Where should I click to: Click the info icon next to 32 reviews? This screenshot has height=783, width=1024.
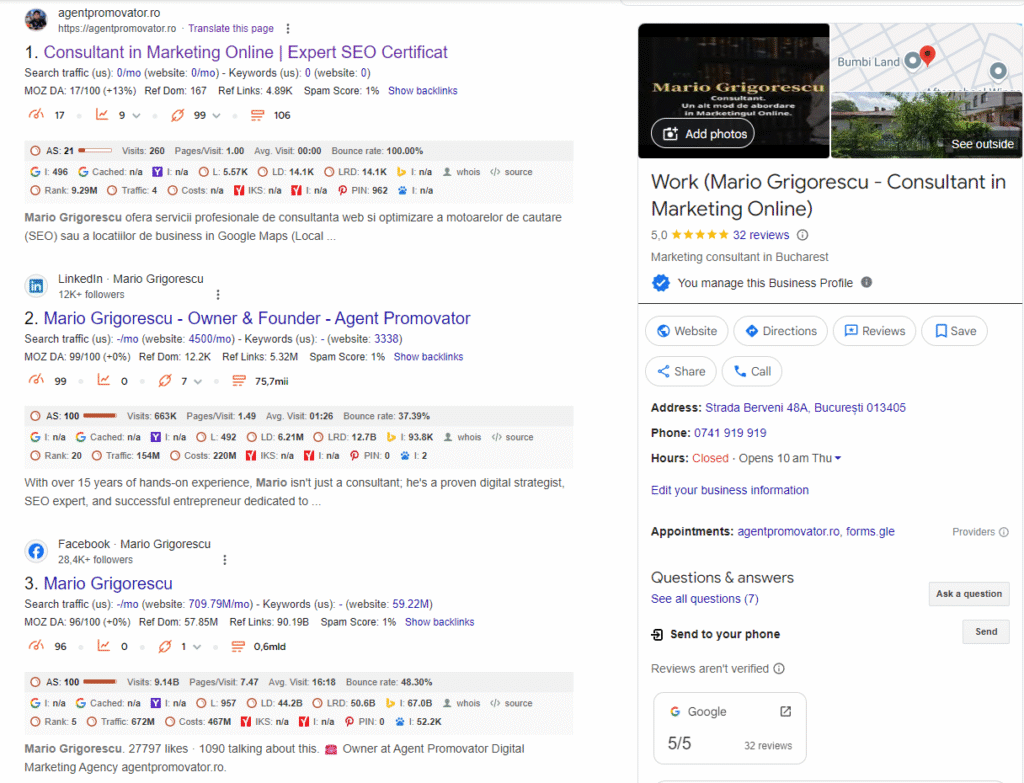coord(803,235)
